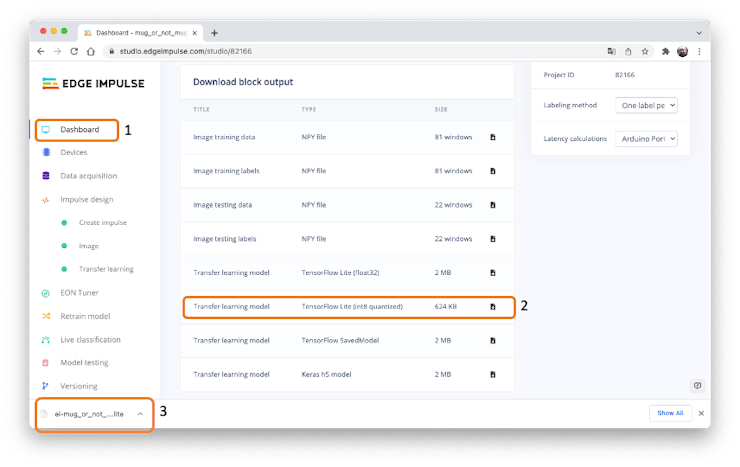The width and height of the screenshot is (740, 467).
Task: Download TensorFlow Lite float32 model
Action: (x=493, y=273)
